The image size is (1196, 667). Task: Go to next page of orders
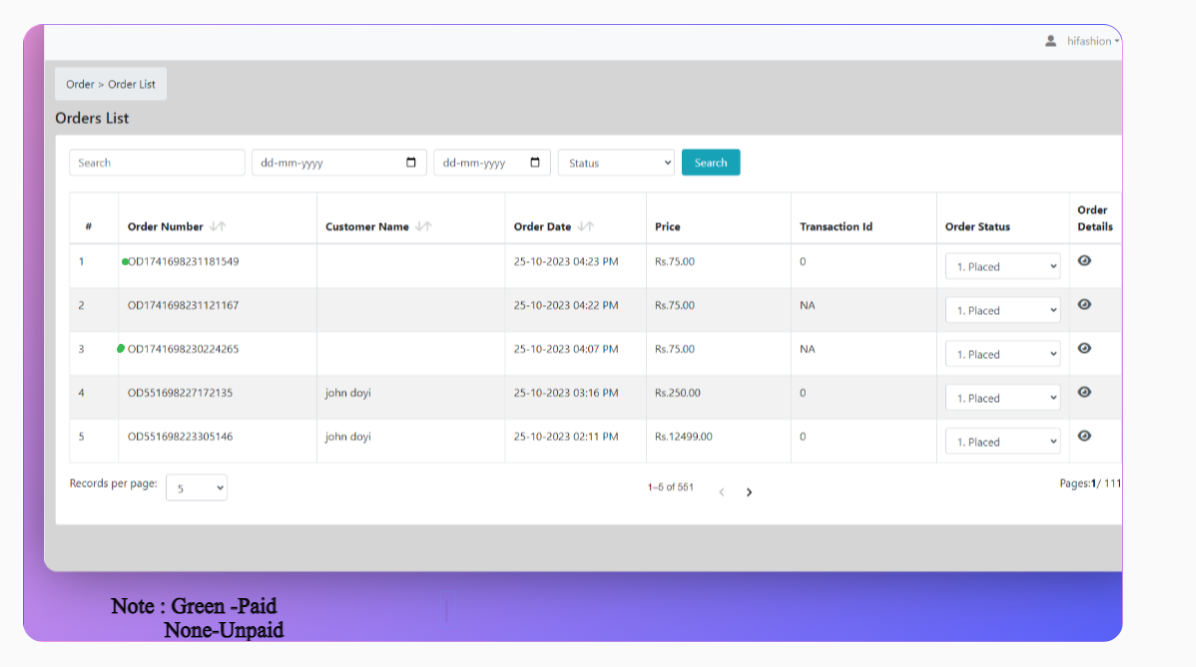pos(749,492)
